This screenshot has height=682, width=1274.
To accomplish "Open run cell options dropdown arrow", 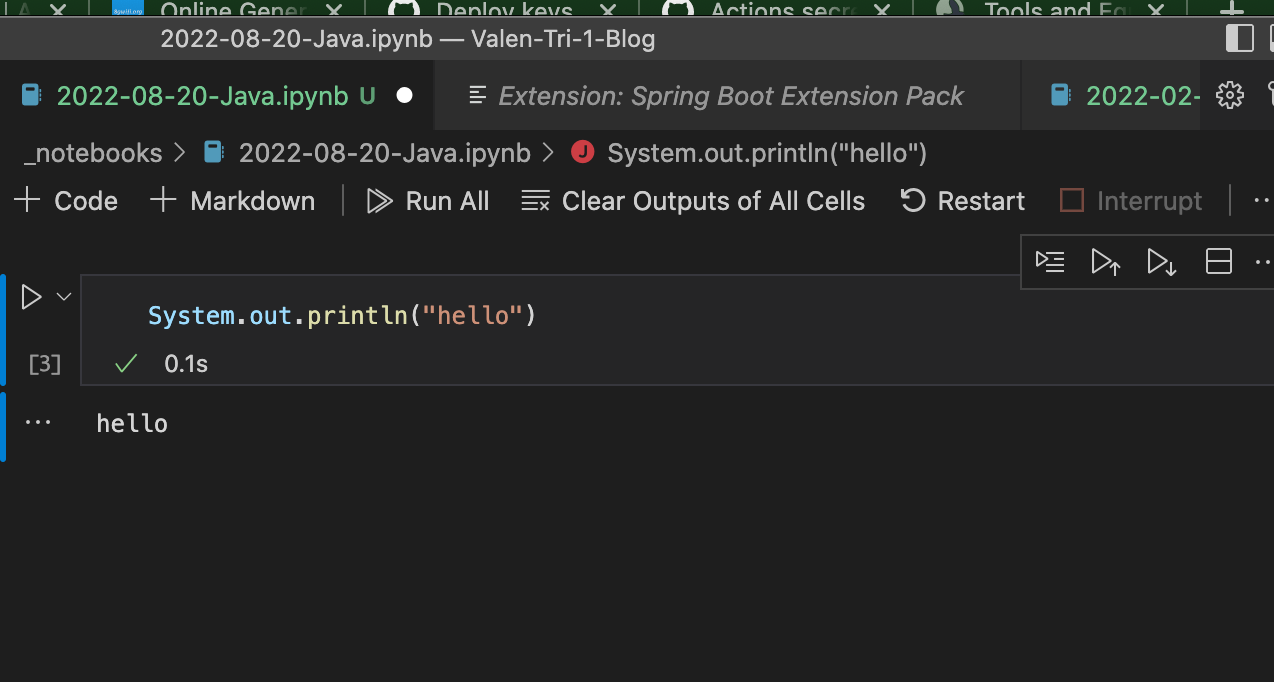I will tap(64, 296).
